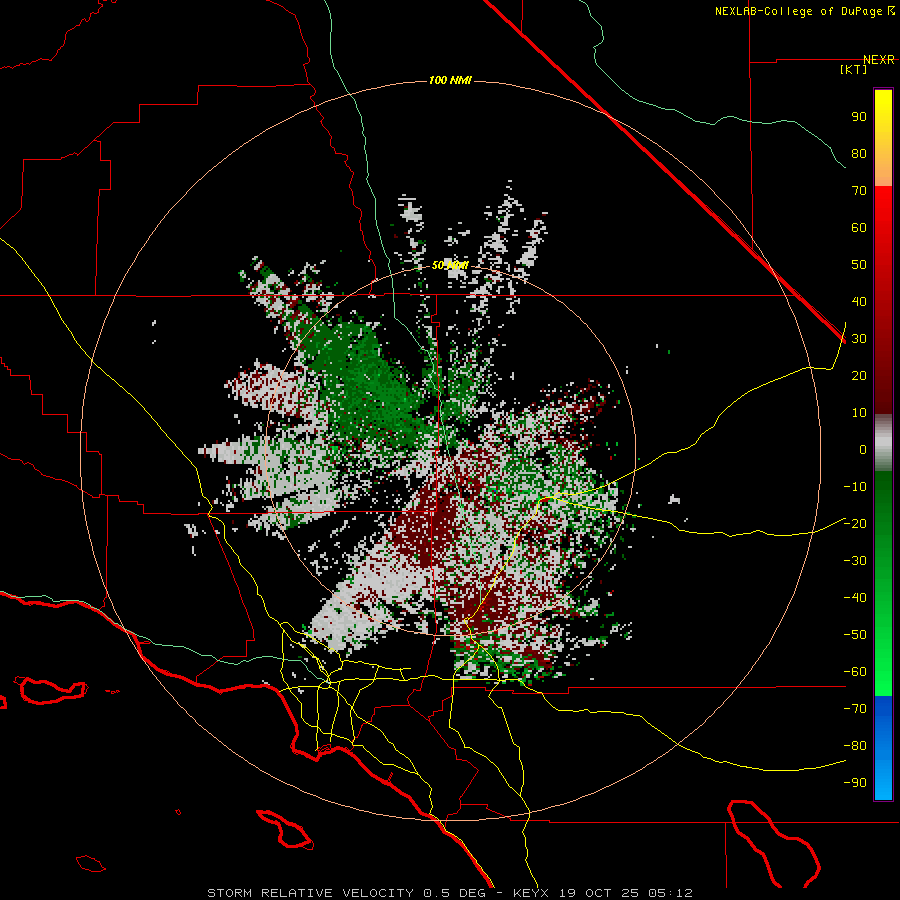Click the 50 NMI range ring label
Screen dimensions: 900x900
click(450, 265)
